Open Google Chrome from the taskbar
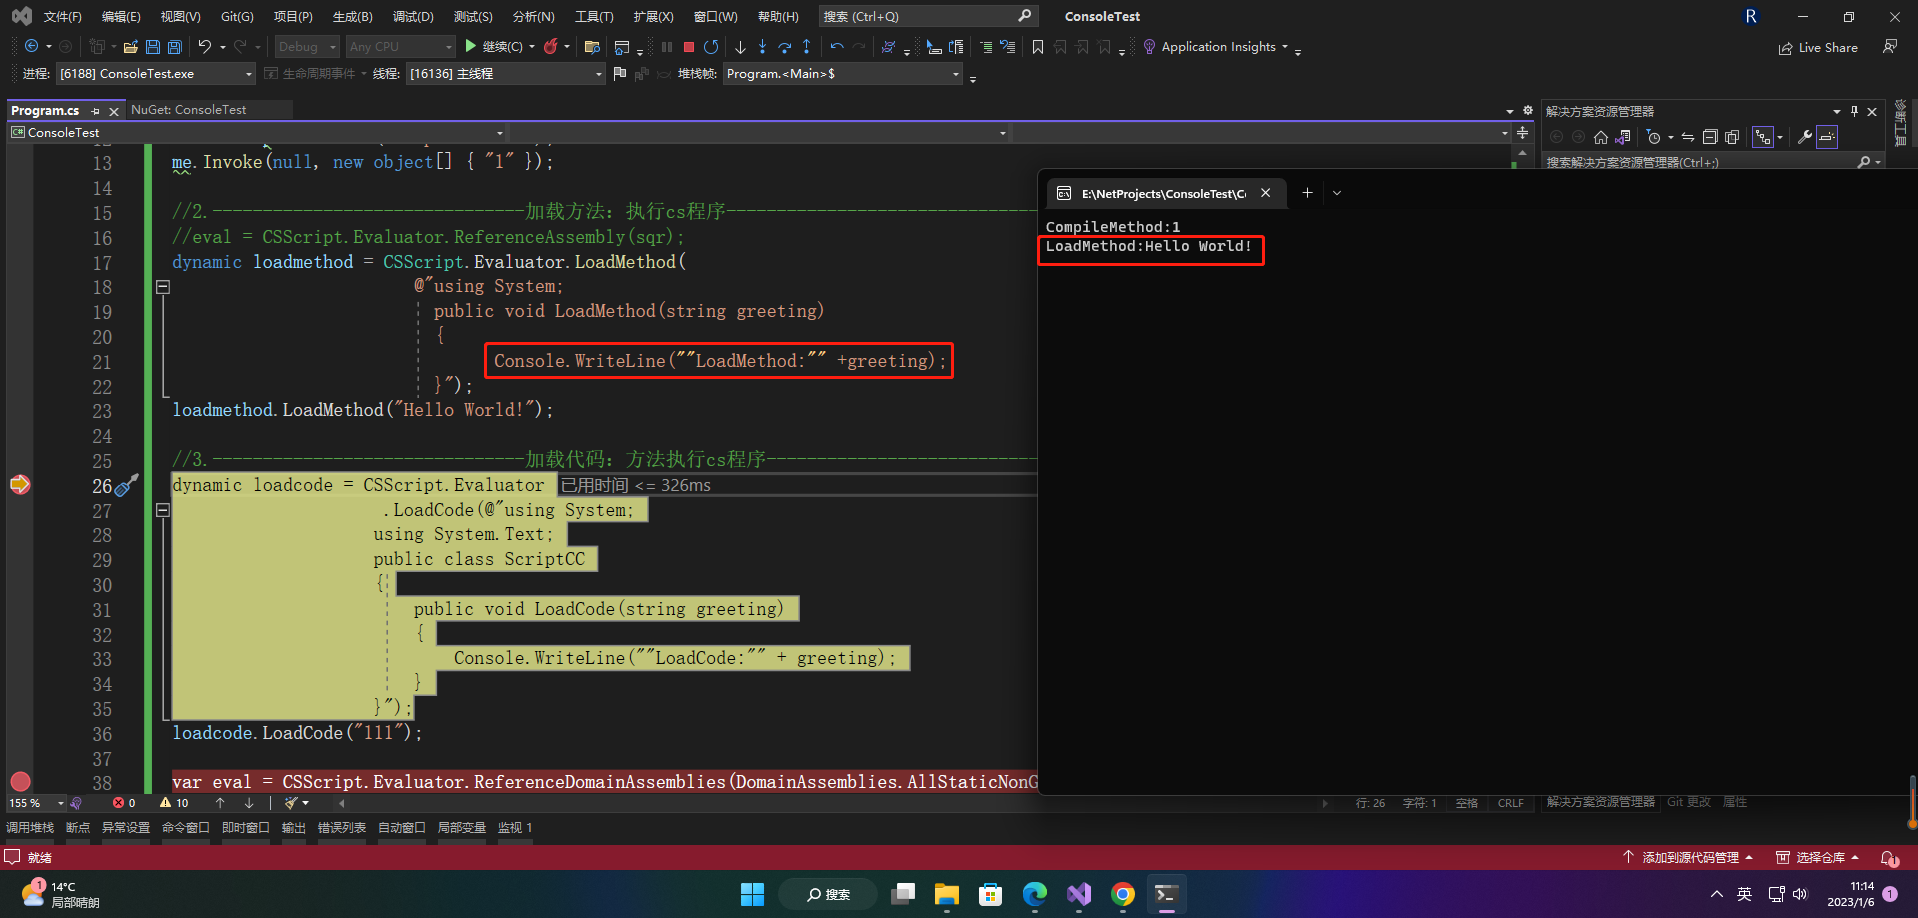This screenshot has width=1918, height=918. [x=1123, y=894]
